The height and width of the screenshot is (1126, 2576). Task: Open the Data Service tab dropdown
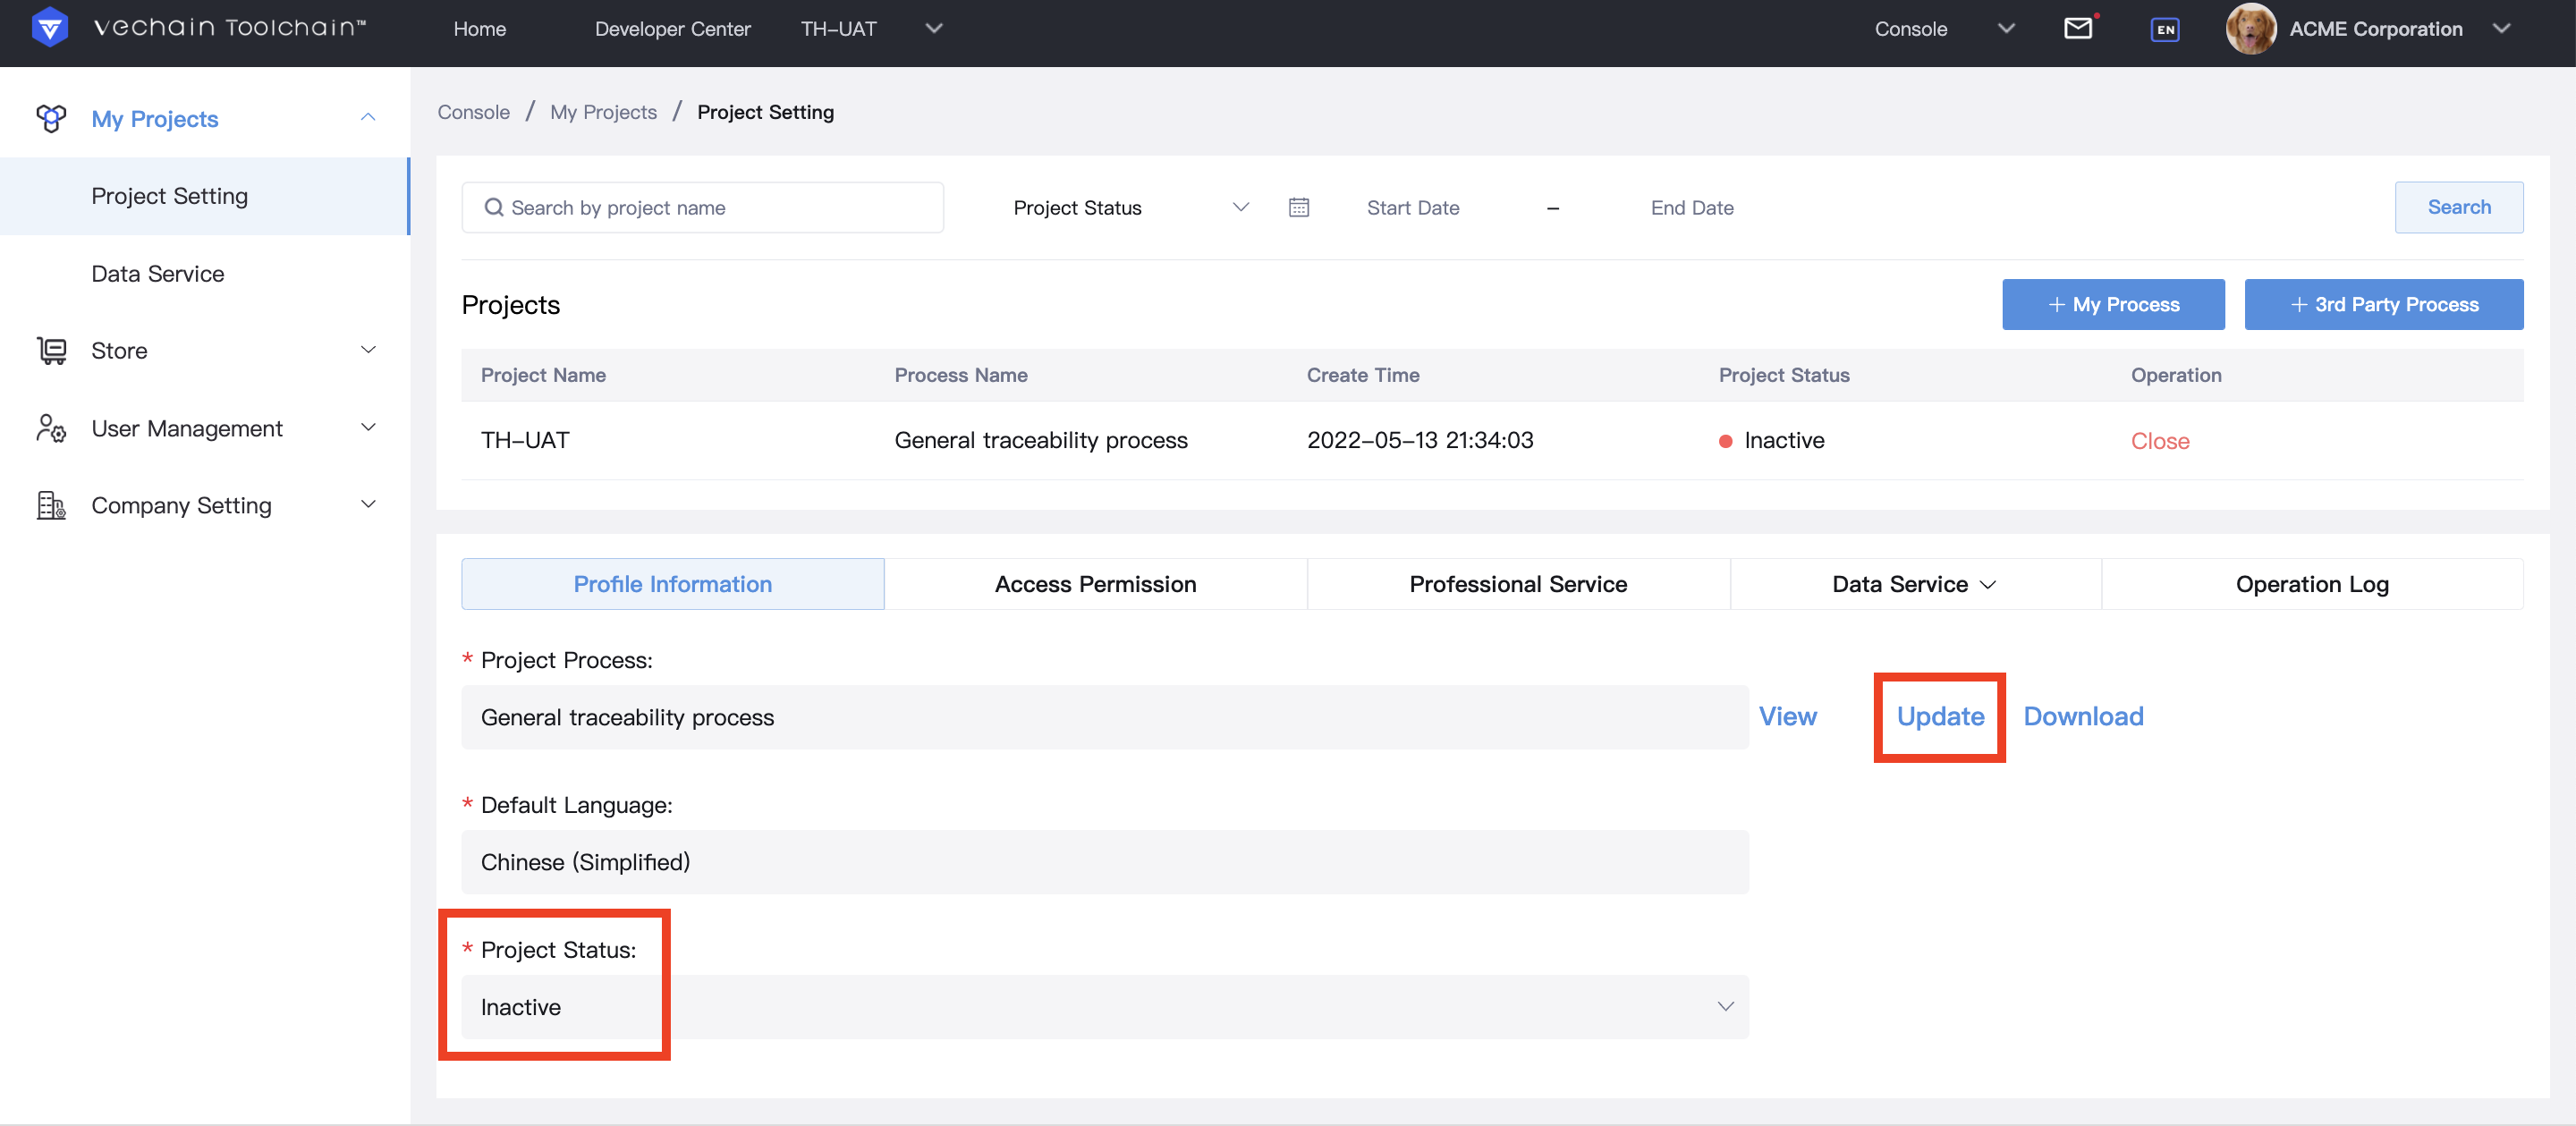pyautogui.click(x=1915, y=584)
